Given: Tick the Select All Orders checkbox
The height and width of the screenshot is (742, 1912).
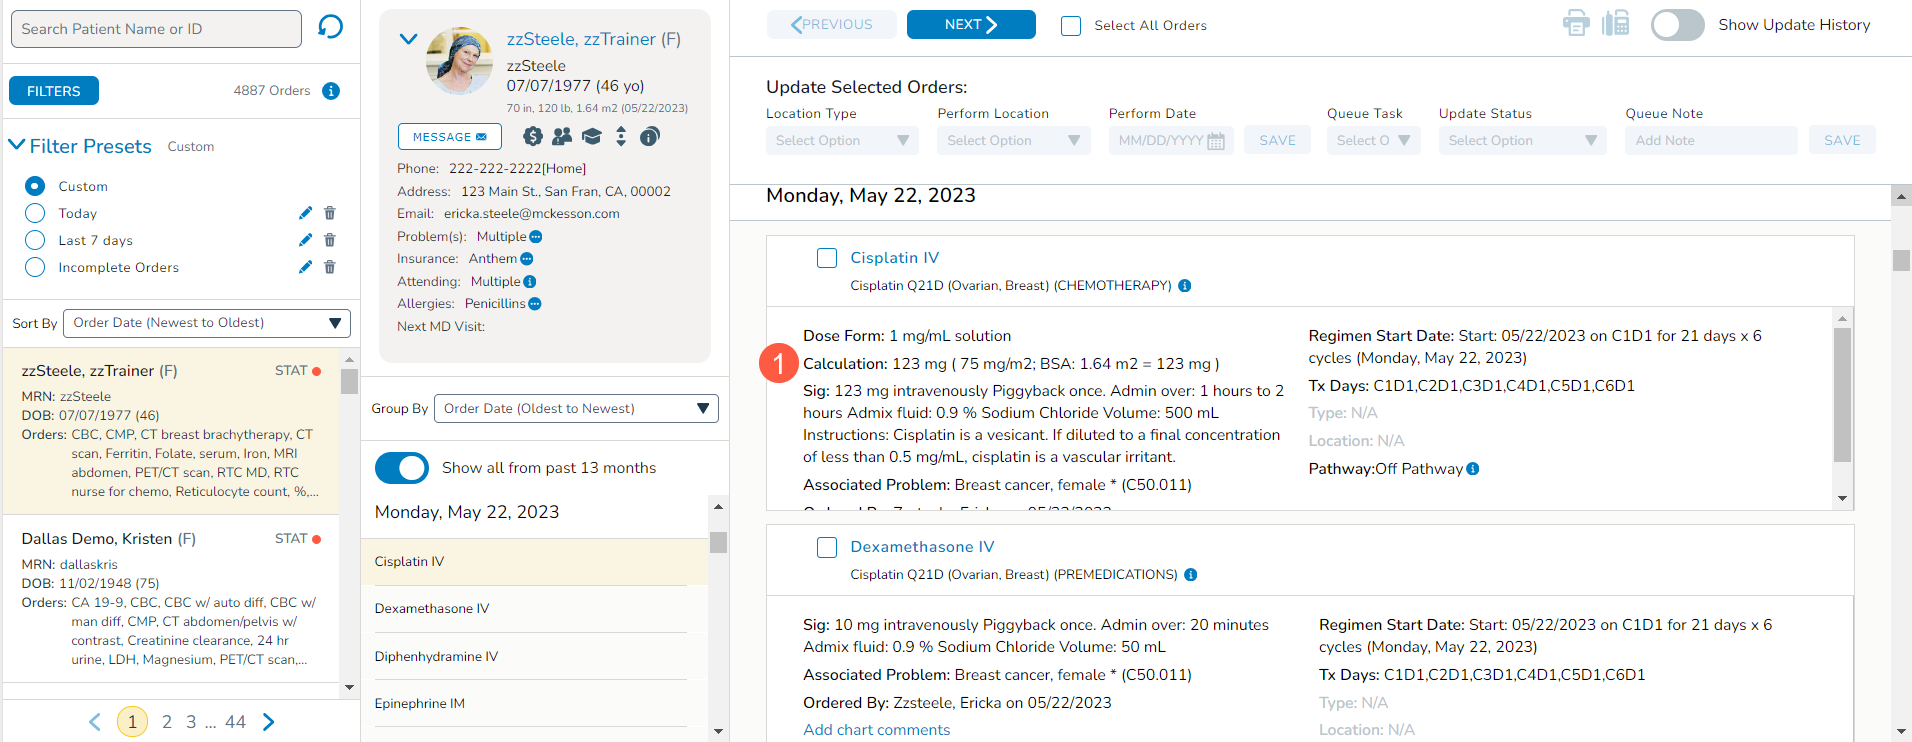Looking at the screenshot, I should pyautogui.click(x=1071, y=26).
